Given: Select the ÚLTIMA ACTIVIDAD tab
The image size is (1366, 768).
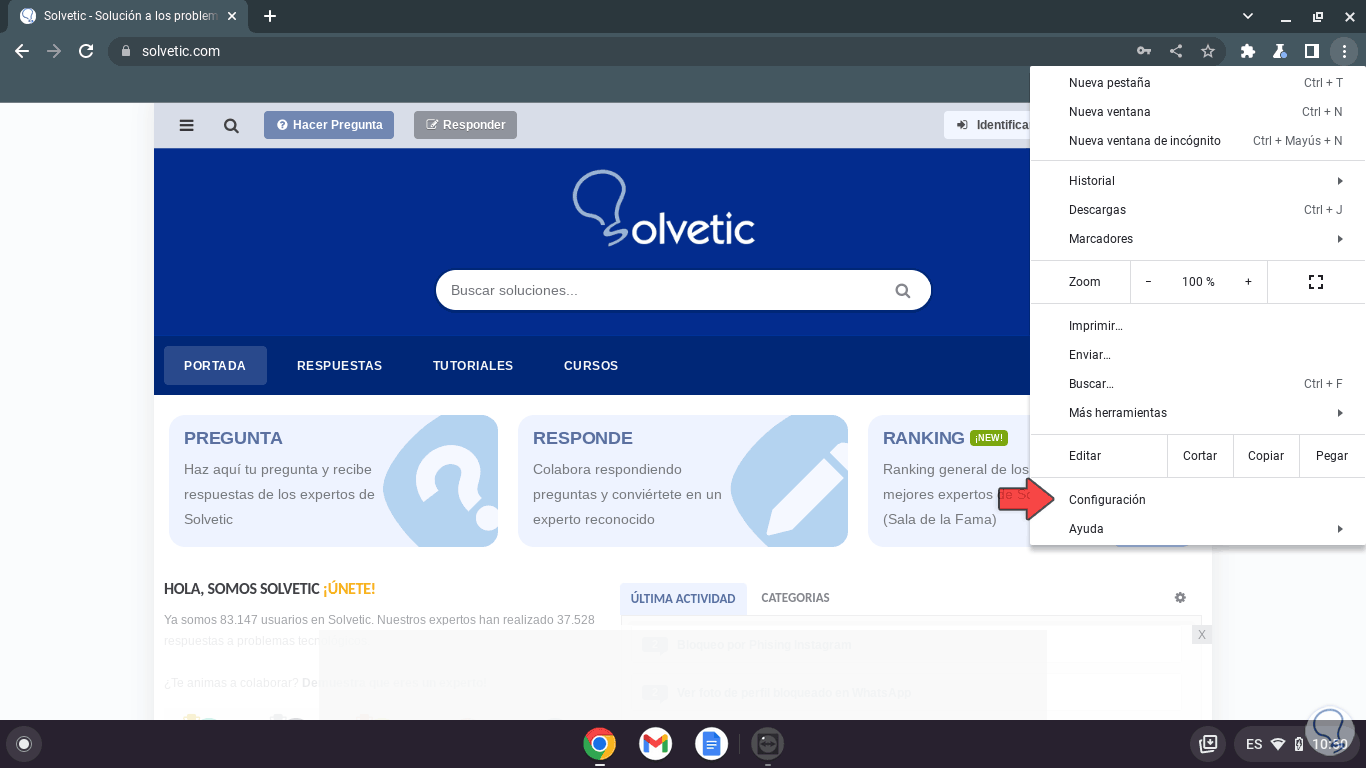Looking at the screenshot, I should tap(683, 598).
